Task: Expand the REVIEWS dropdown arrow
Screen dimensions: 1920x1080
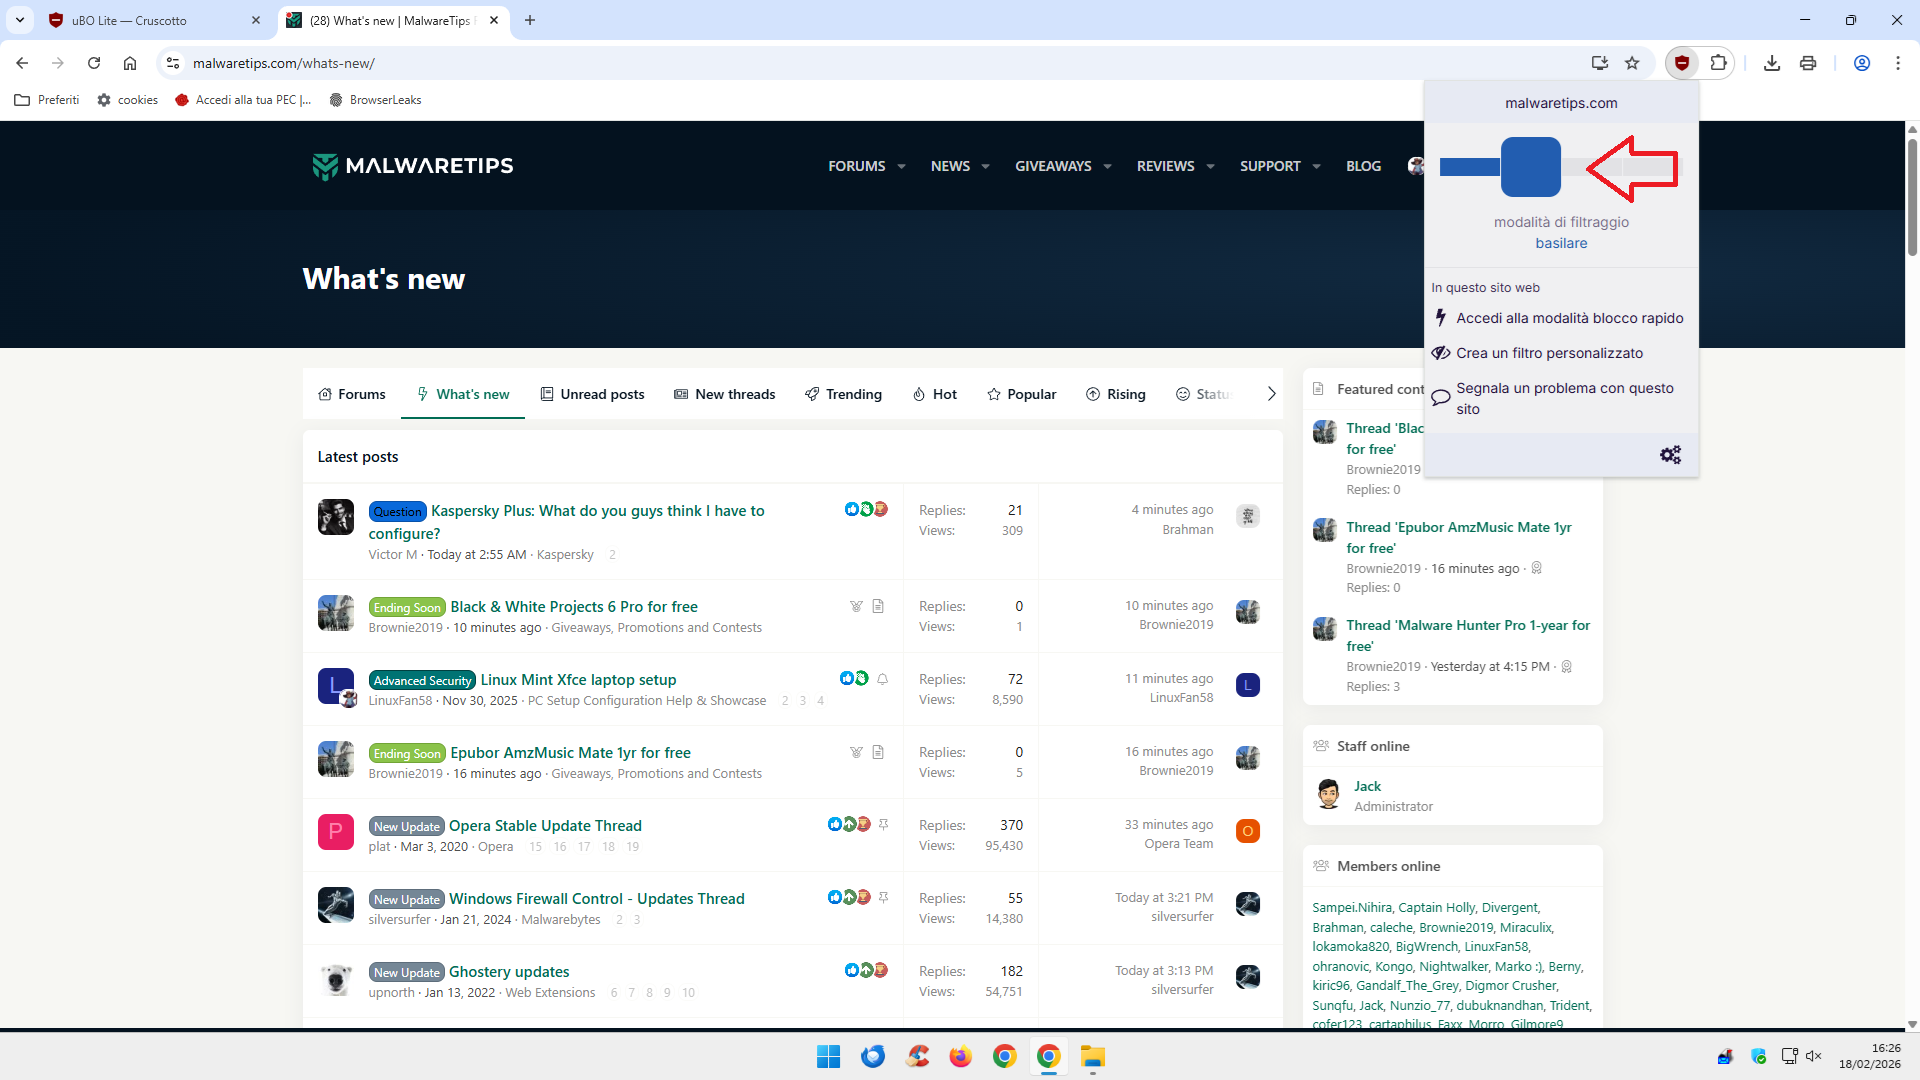Action: coord(1210,166)
